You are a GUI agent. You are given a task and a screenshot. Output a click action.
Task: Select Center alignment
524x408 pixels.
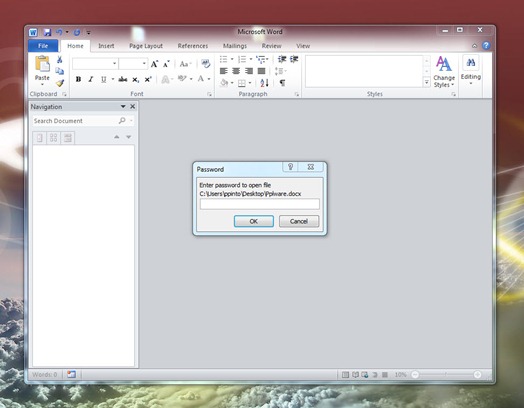point(236,71)
